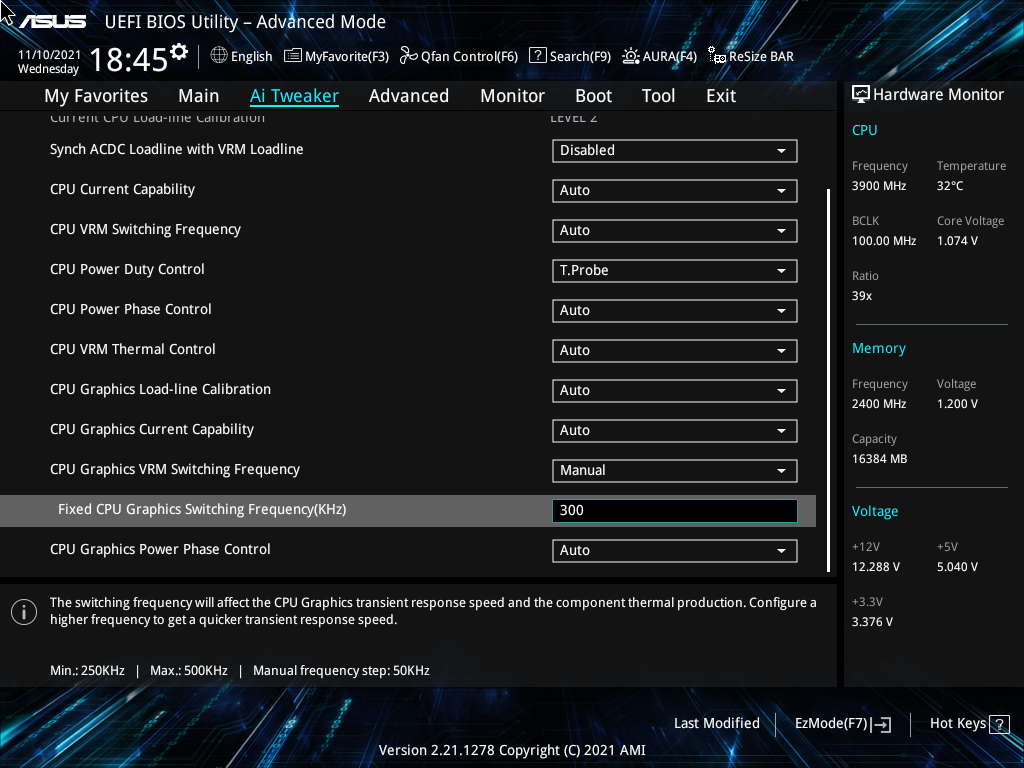Click the CPU frequency 3900 MHz value
The height and width of the screenshot is (768, 1024).
878,186
